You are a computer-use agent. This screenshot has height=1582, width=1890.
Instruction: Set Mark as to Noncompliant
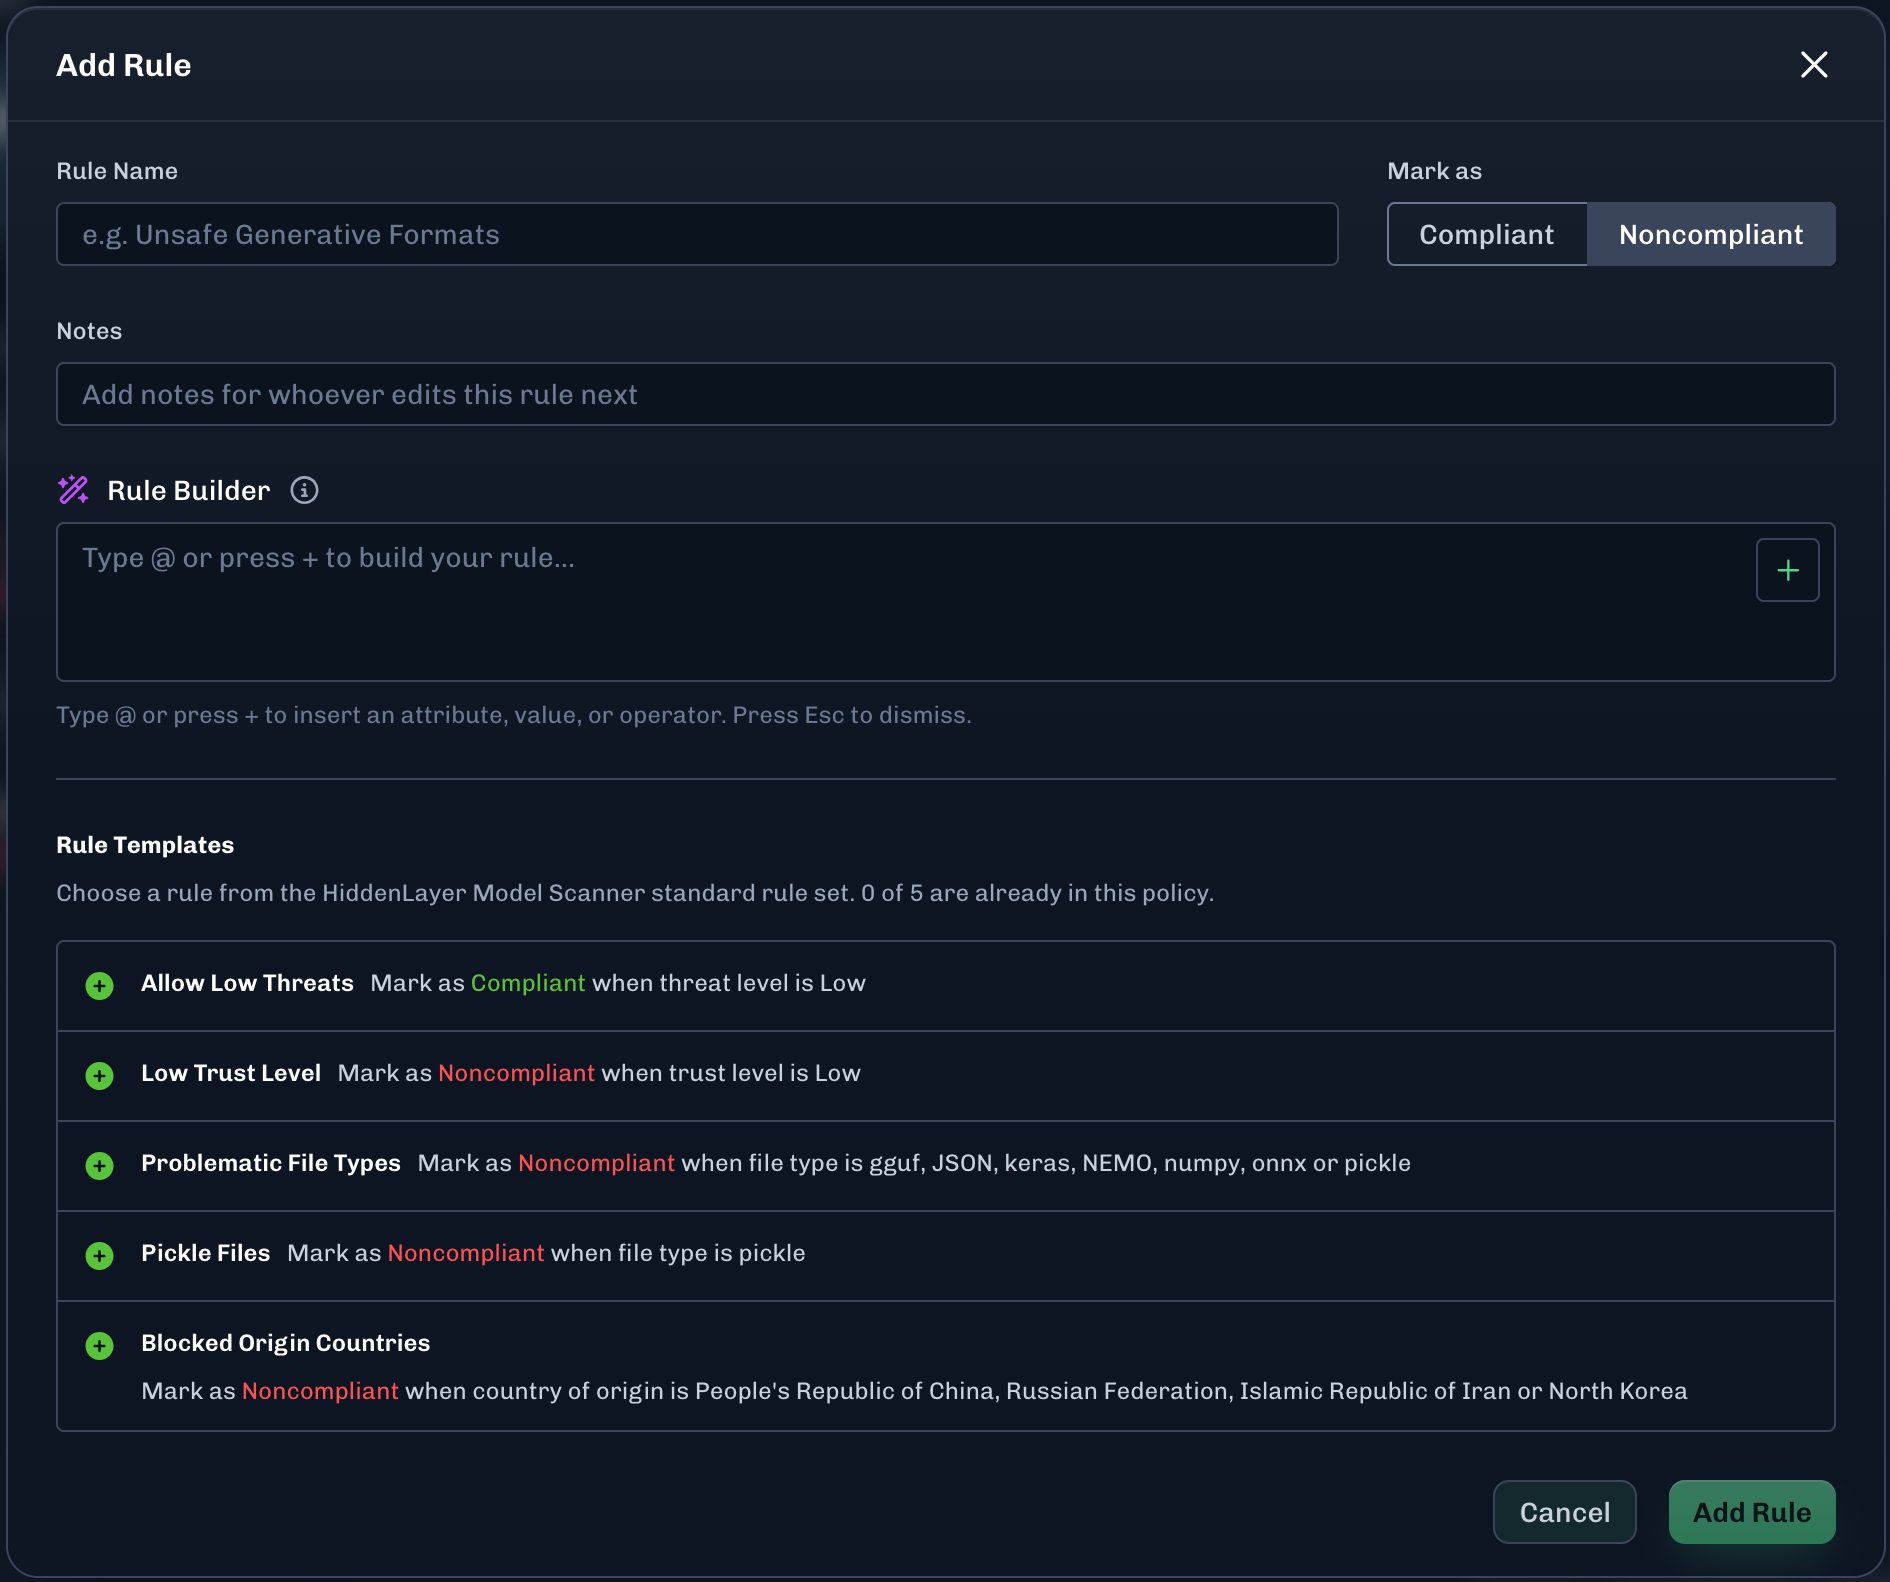coord(1711,234)
